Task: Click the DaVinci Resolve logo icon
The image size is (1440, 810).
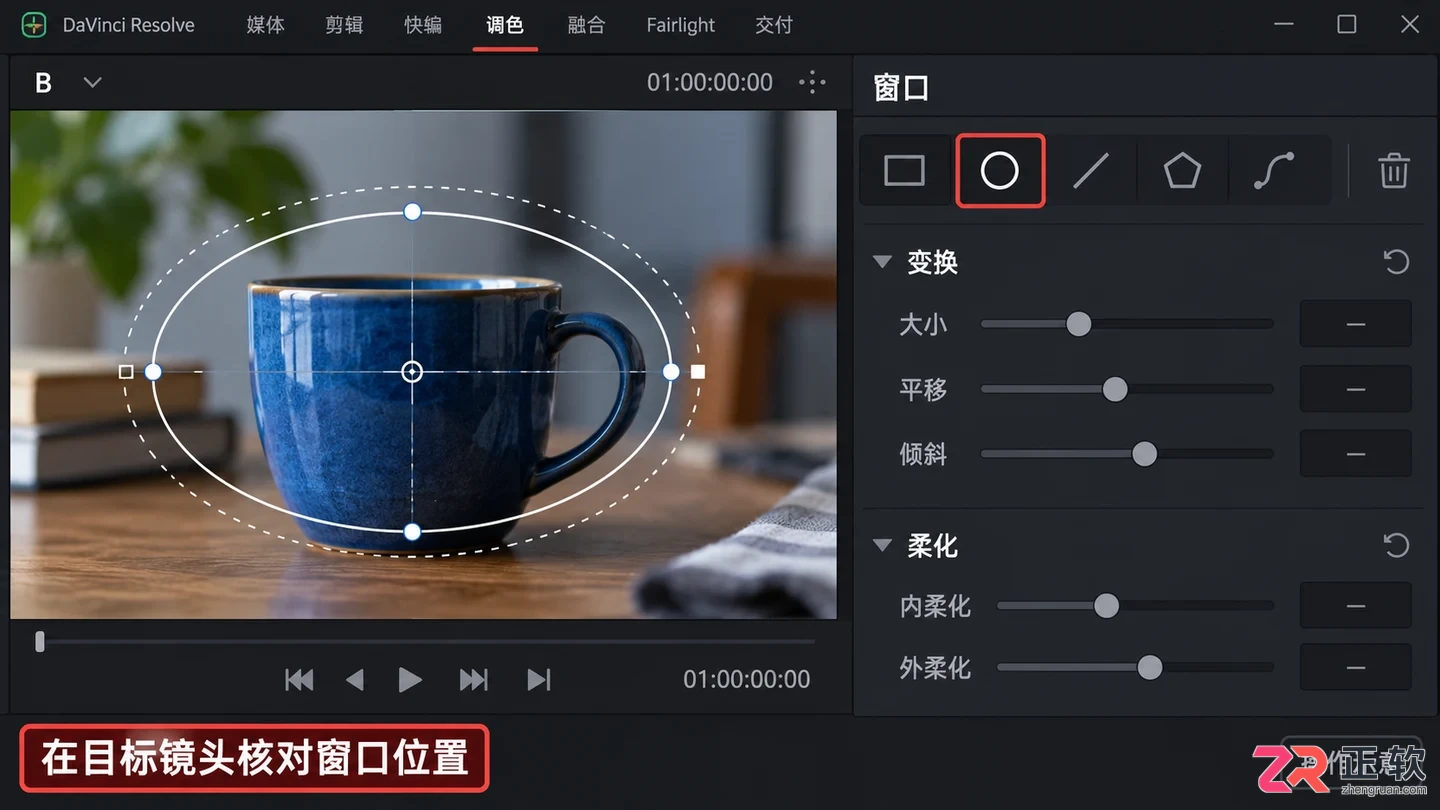Action: [33, 25]
